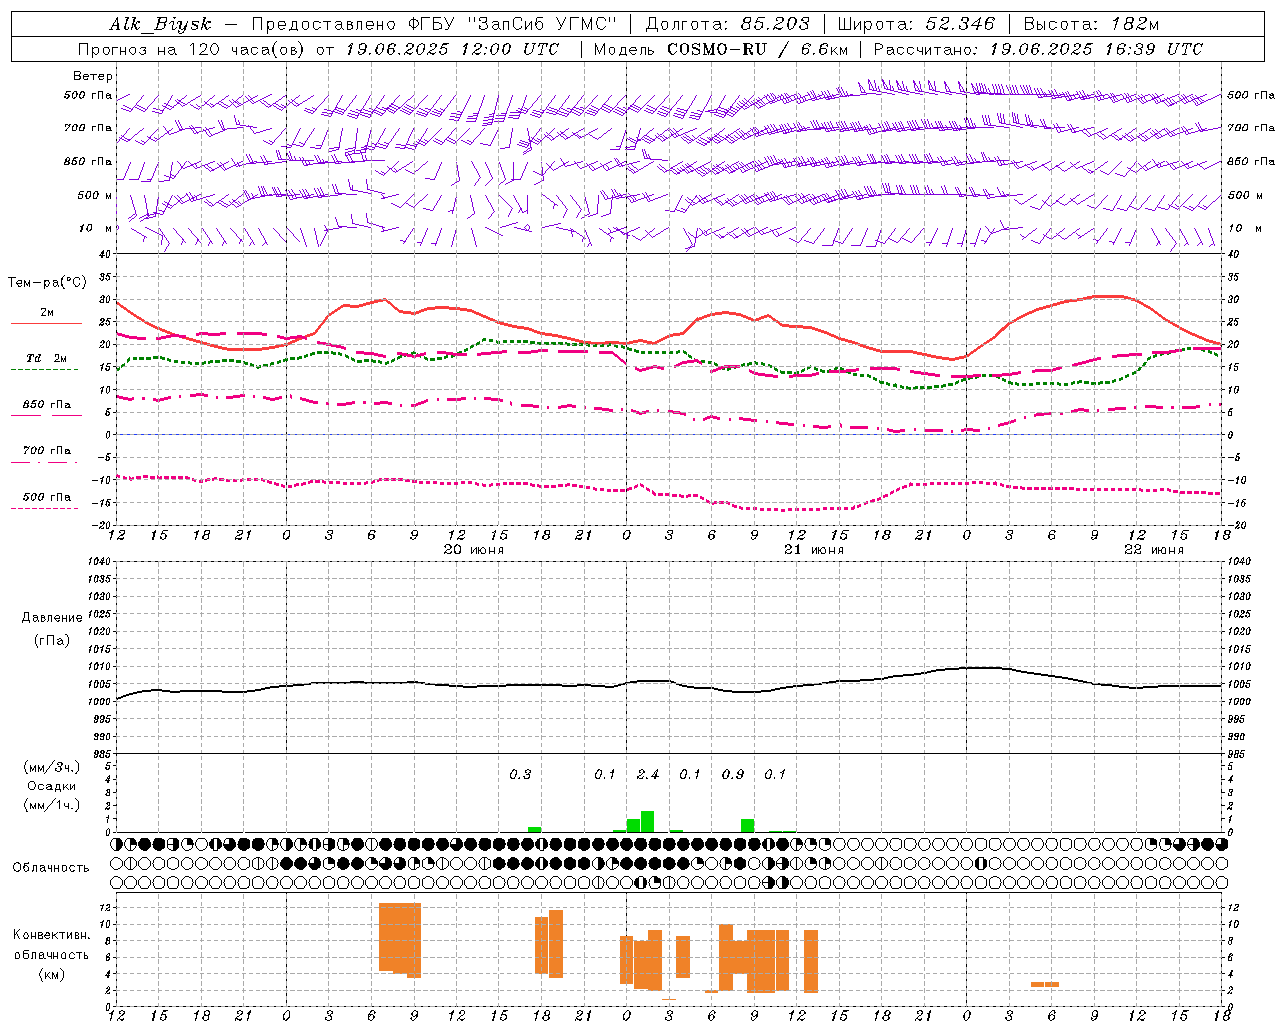The width and height of the screenshot is (1280, 1024).
Task: Select the 'Долгота: 85.203' header value
Action: pyautogui.click(x=727, y=24)
